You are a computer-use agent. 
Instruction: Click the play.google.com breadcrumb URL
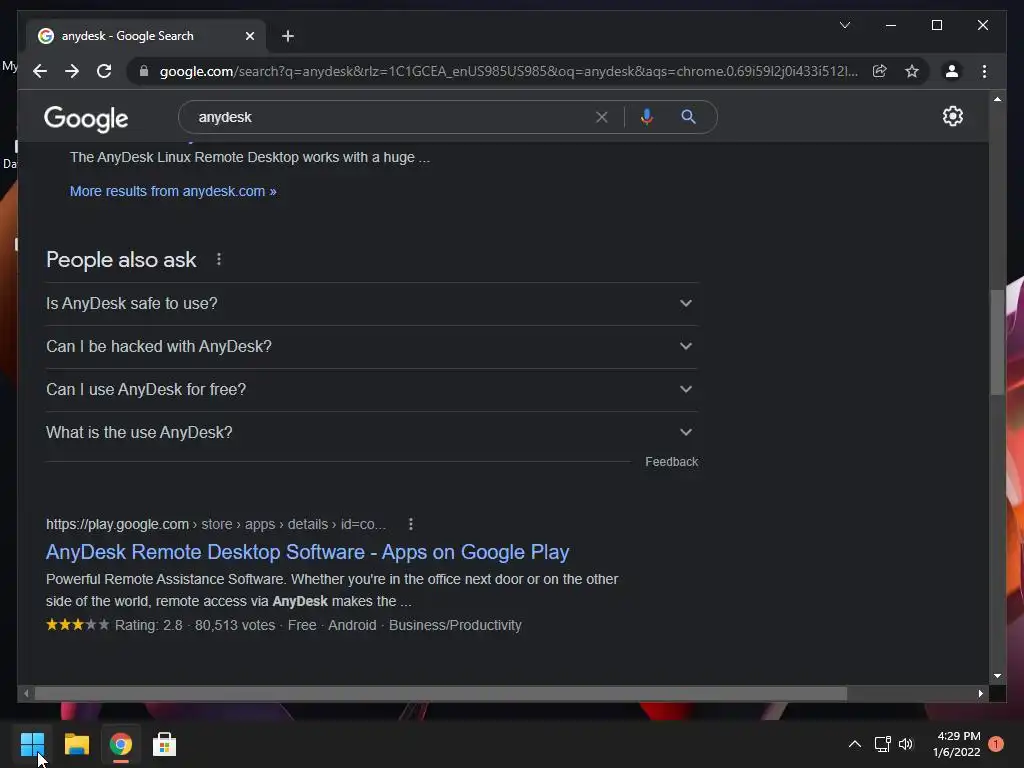coord(216,524)
